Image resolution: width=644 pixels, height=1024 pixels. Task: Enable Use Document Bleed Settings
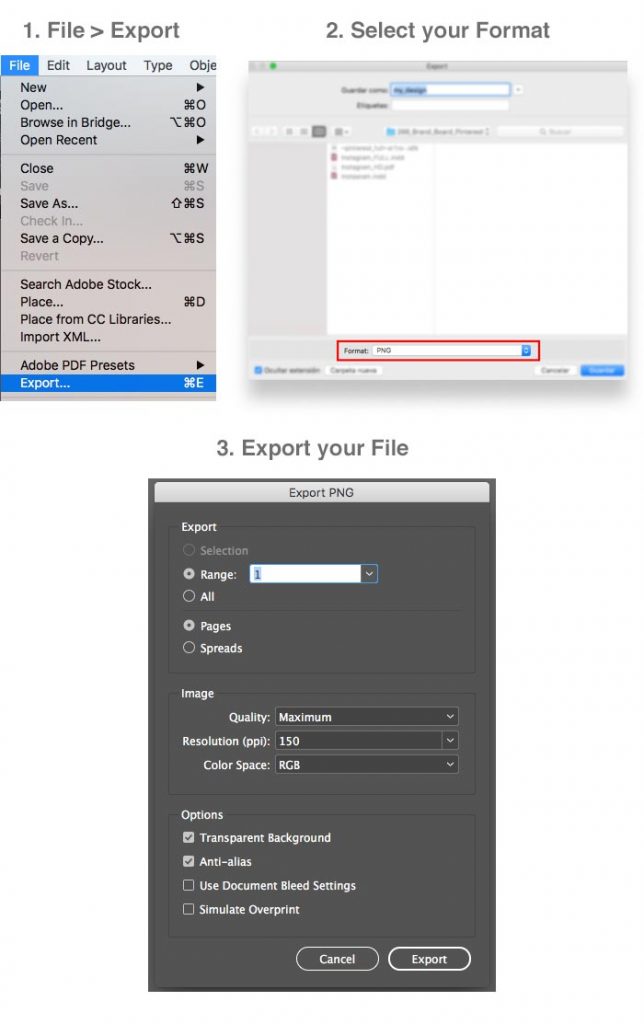(189, 885)
